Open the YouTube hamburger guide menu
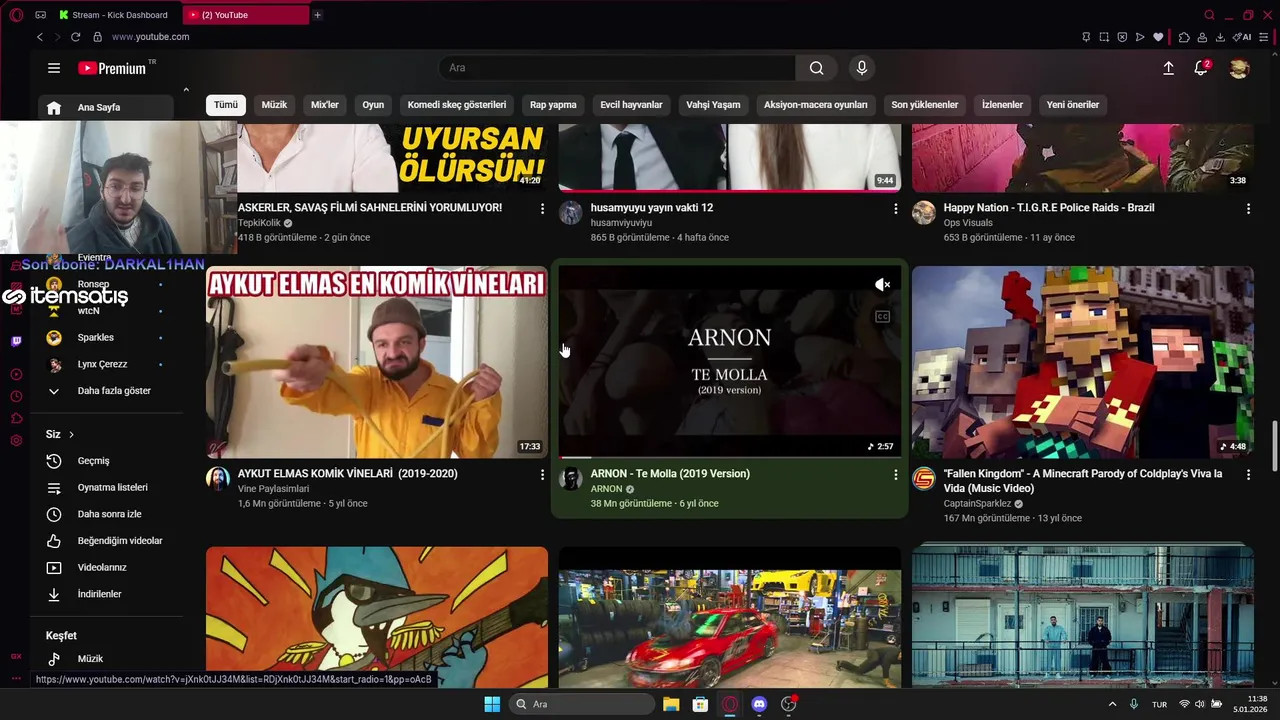The width and height of the screenshot is (1280, 720). click(54, 68)
